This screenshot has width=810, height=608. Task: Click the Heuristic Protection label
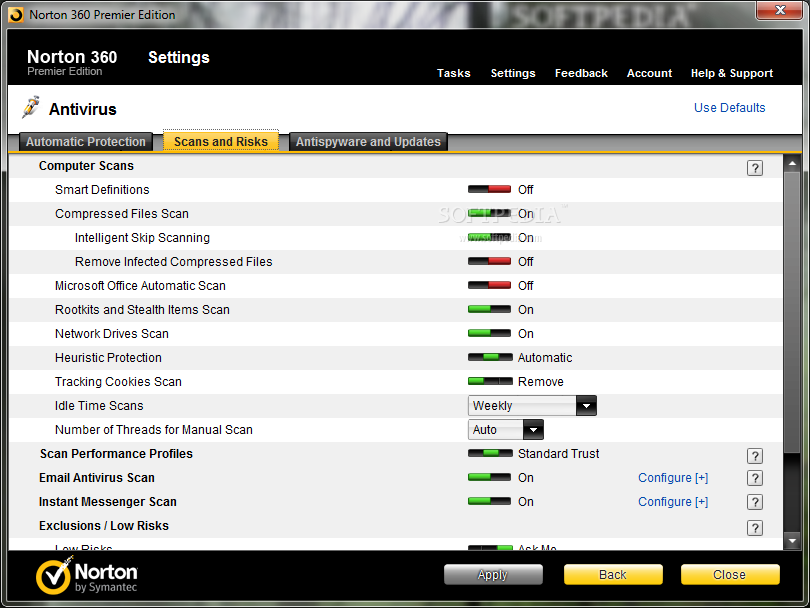108,357
